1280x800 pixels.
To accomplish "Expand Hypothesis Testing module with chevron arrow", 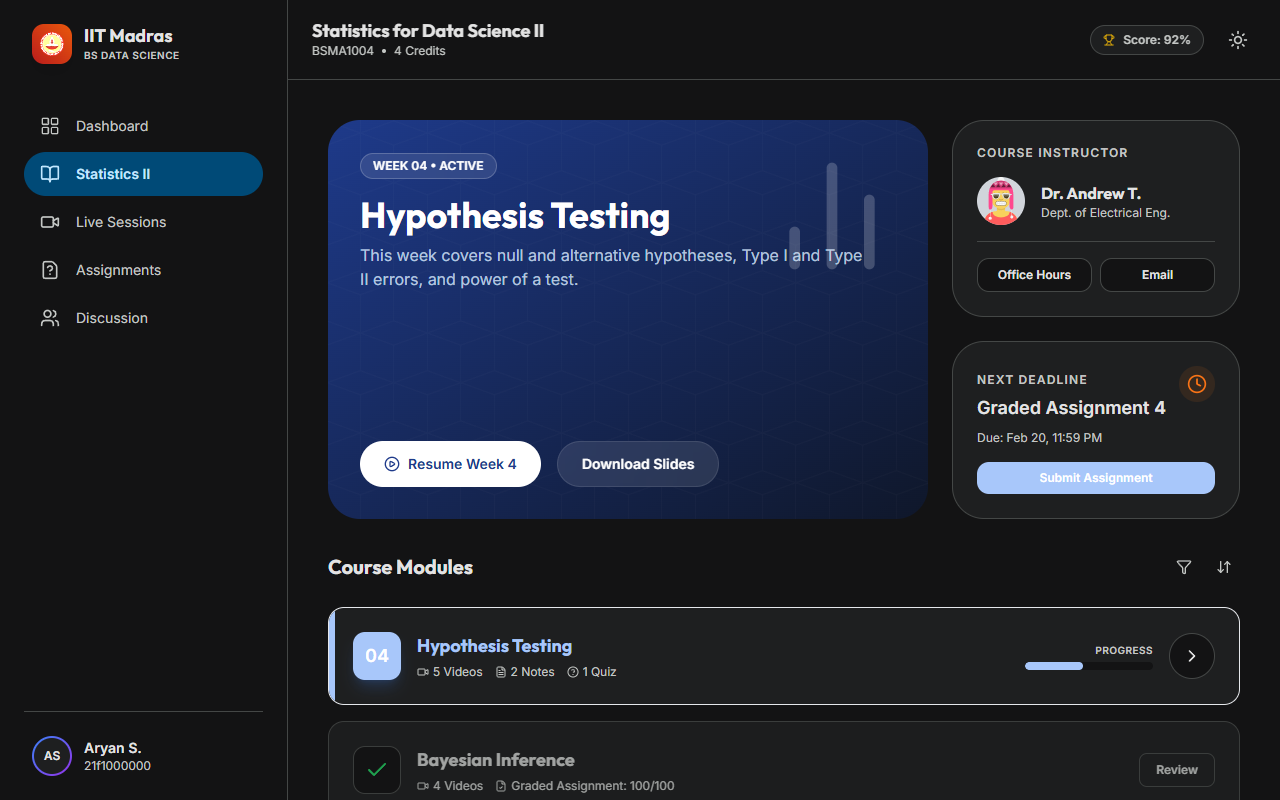I will point(1191,656).
